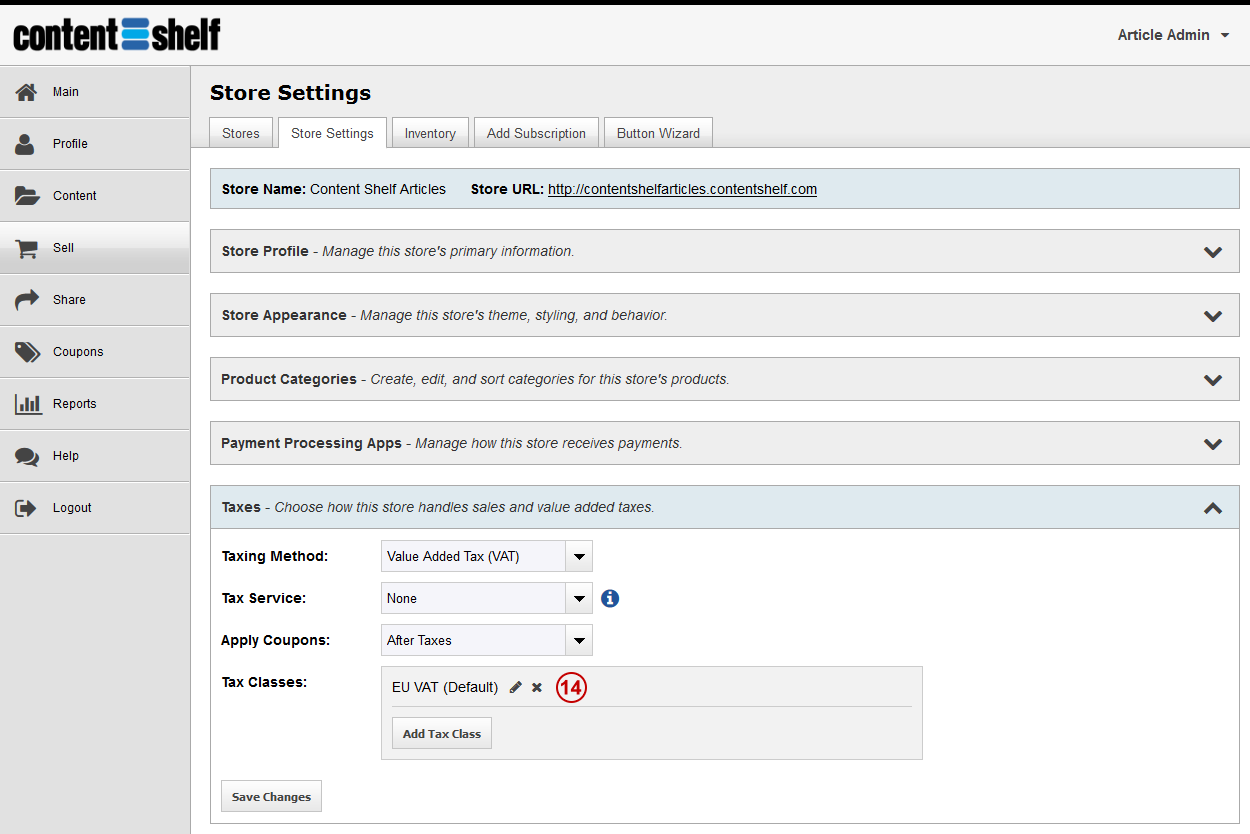The image size is (1250, 834).
Task: Click the Payment Processing Apps section title
Action: (312, 443)
